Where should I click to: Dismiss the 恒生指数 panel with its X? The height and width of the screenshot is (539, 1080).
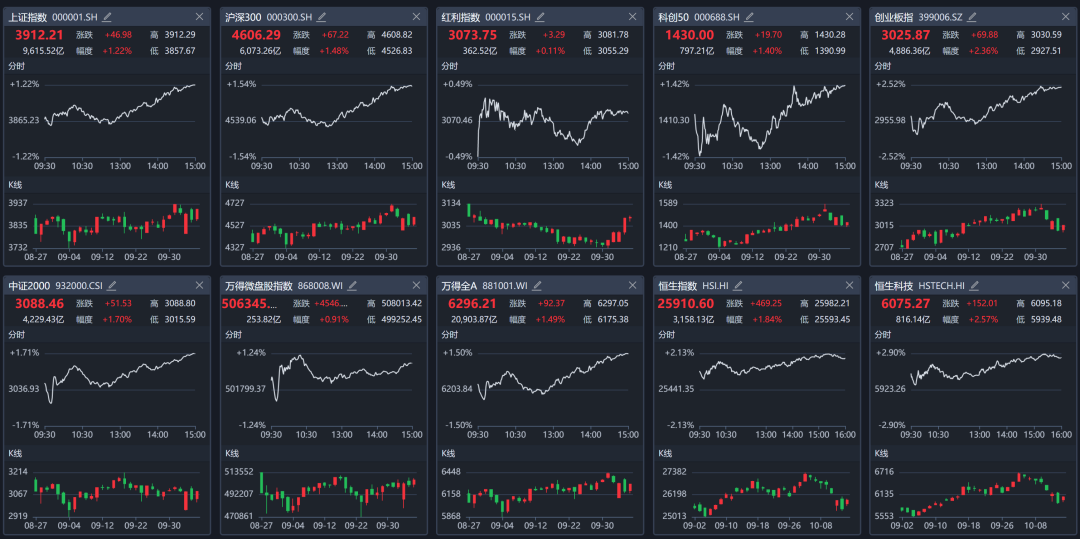847,285
